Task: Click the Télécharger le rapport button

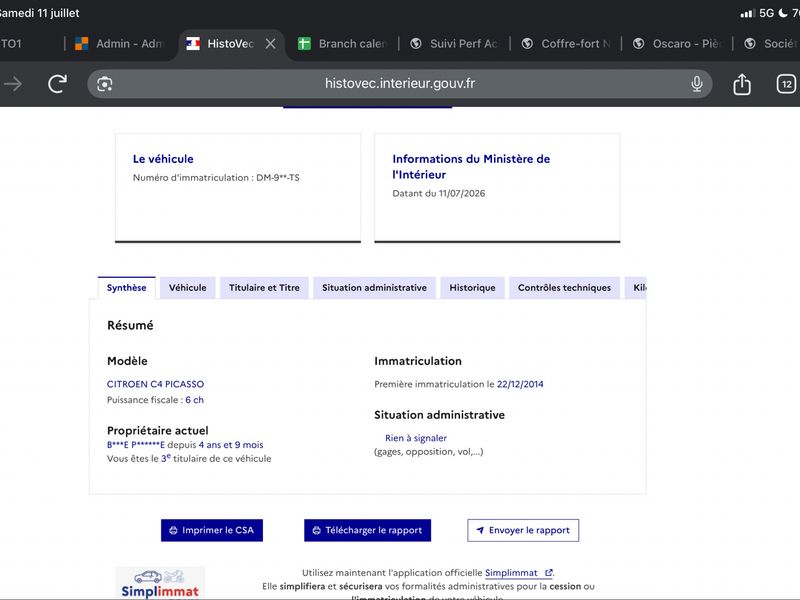Action: click(367, 531)
